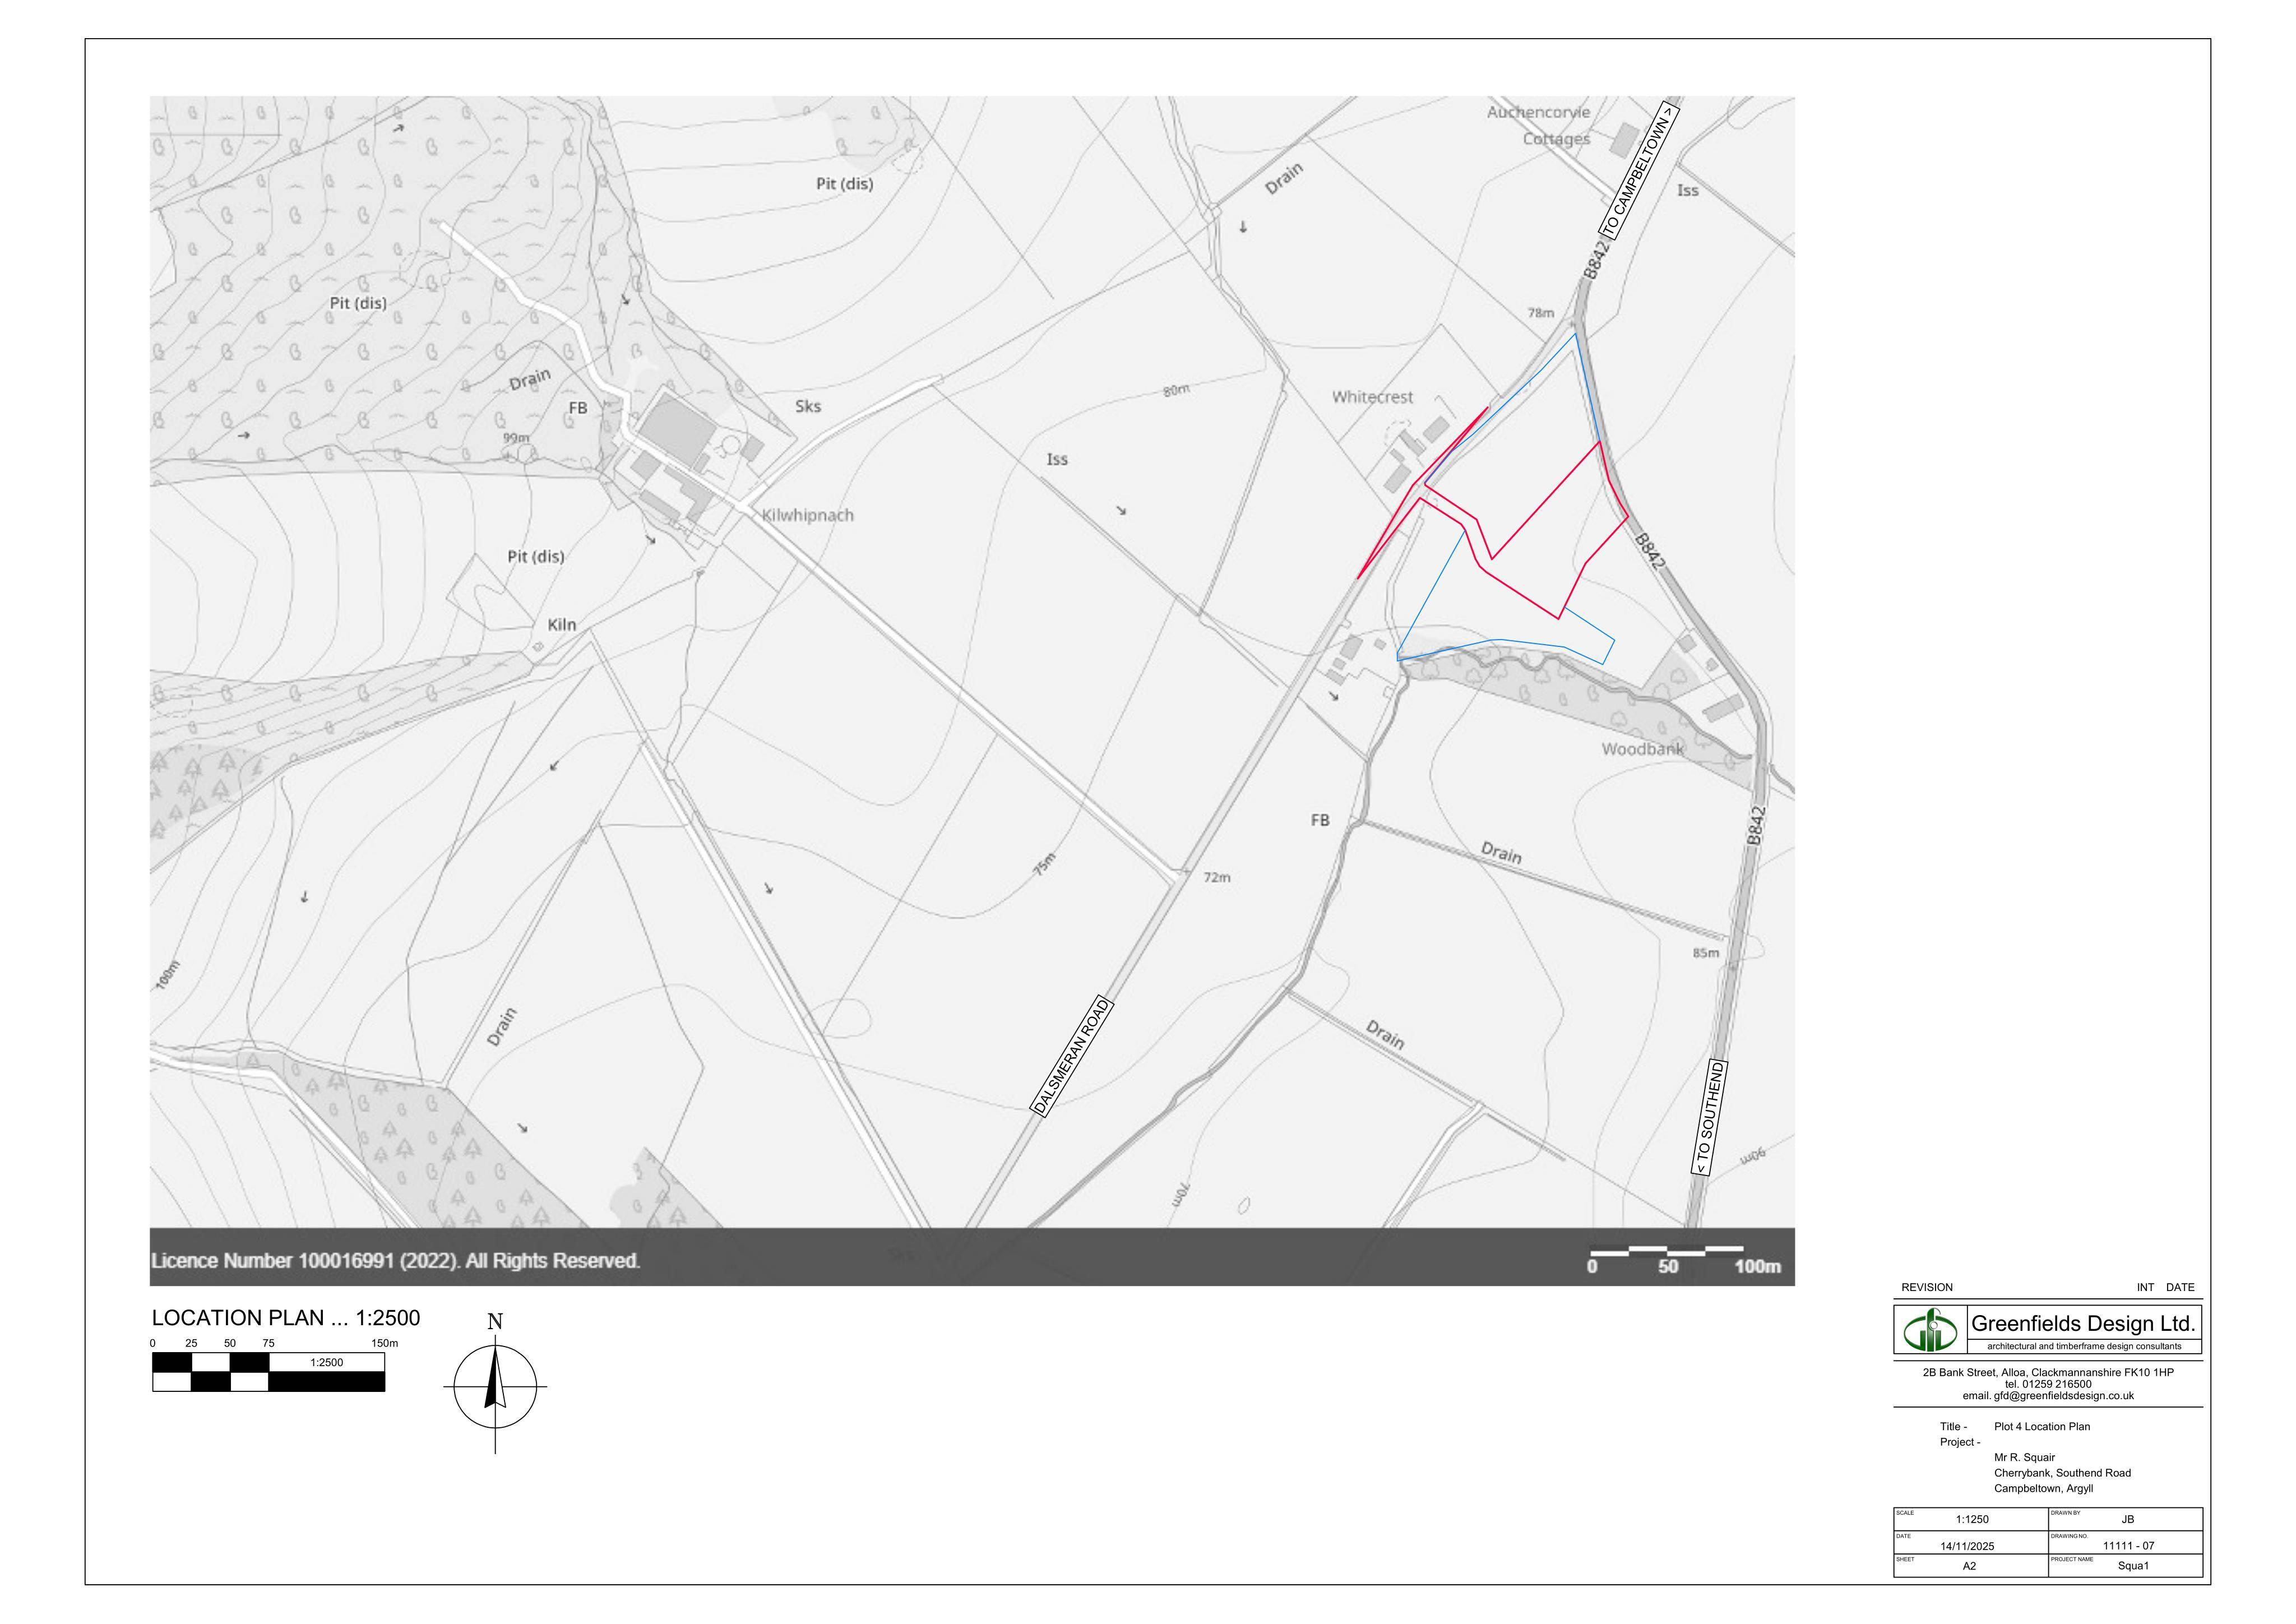Image resolution: width=2296 pixels, height=1624 pixels.
Task: Click the architectural and timberframe design consultants tagline
Action: [2084, 1346]
